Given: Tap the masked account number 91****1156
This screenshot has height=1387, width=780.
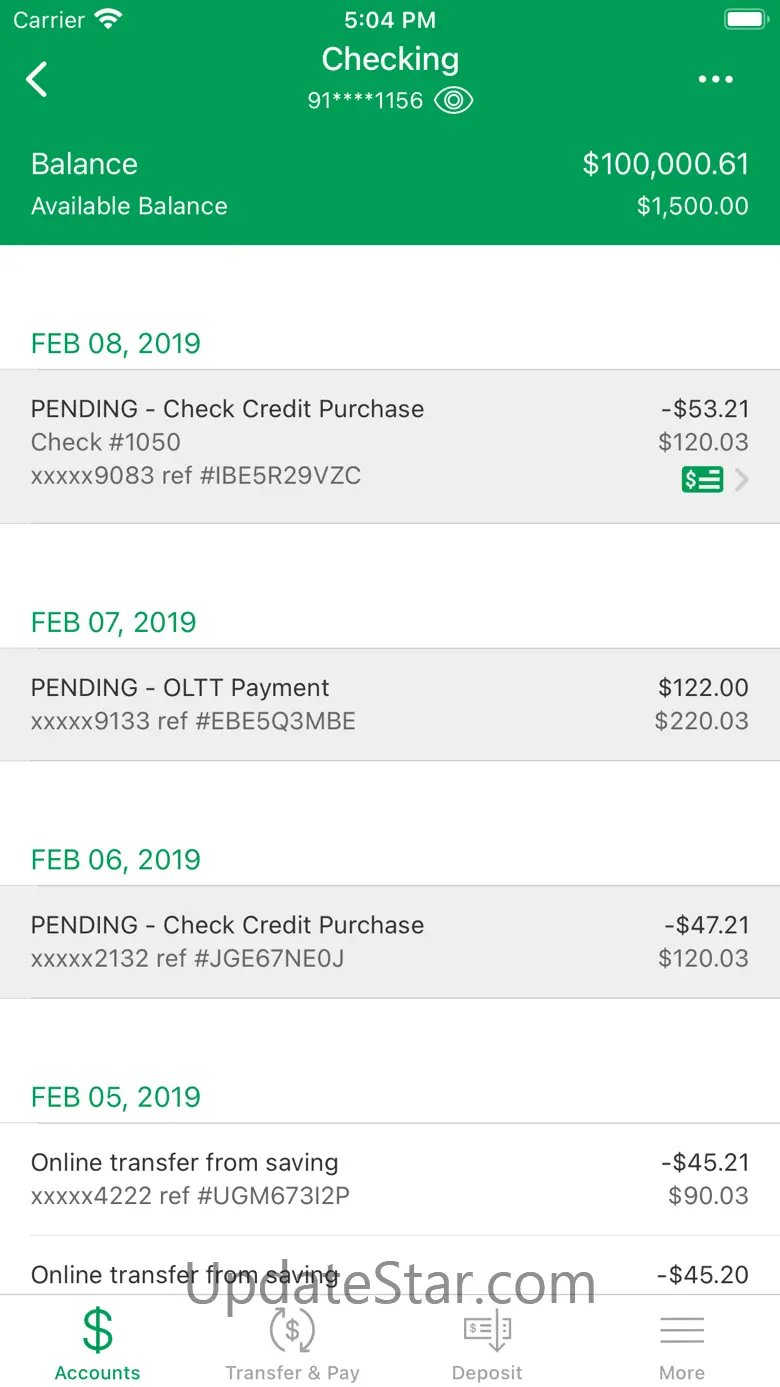Looking at the screenshot, I should pos(365,101).
